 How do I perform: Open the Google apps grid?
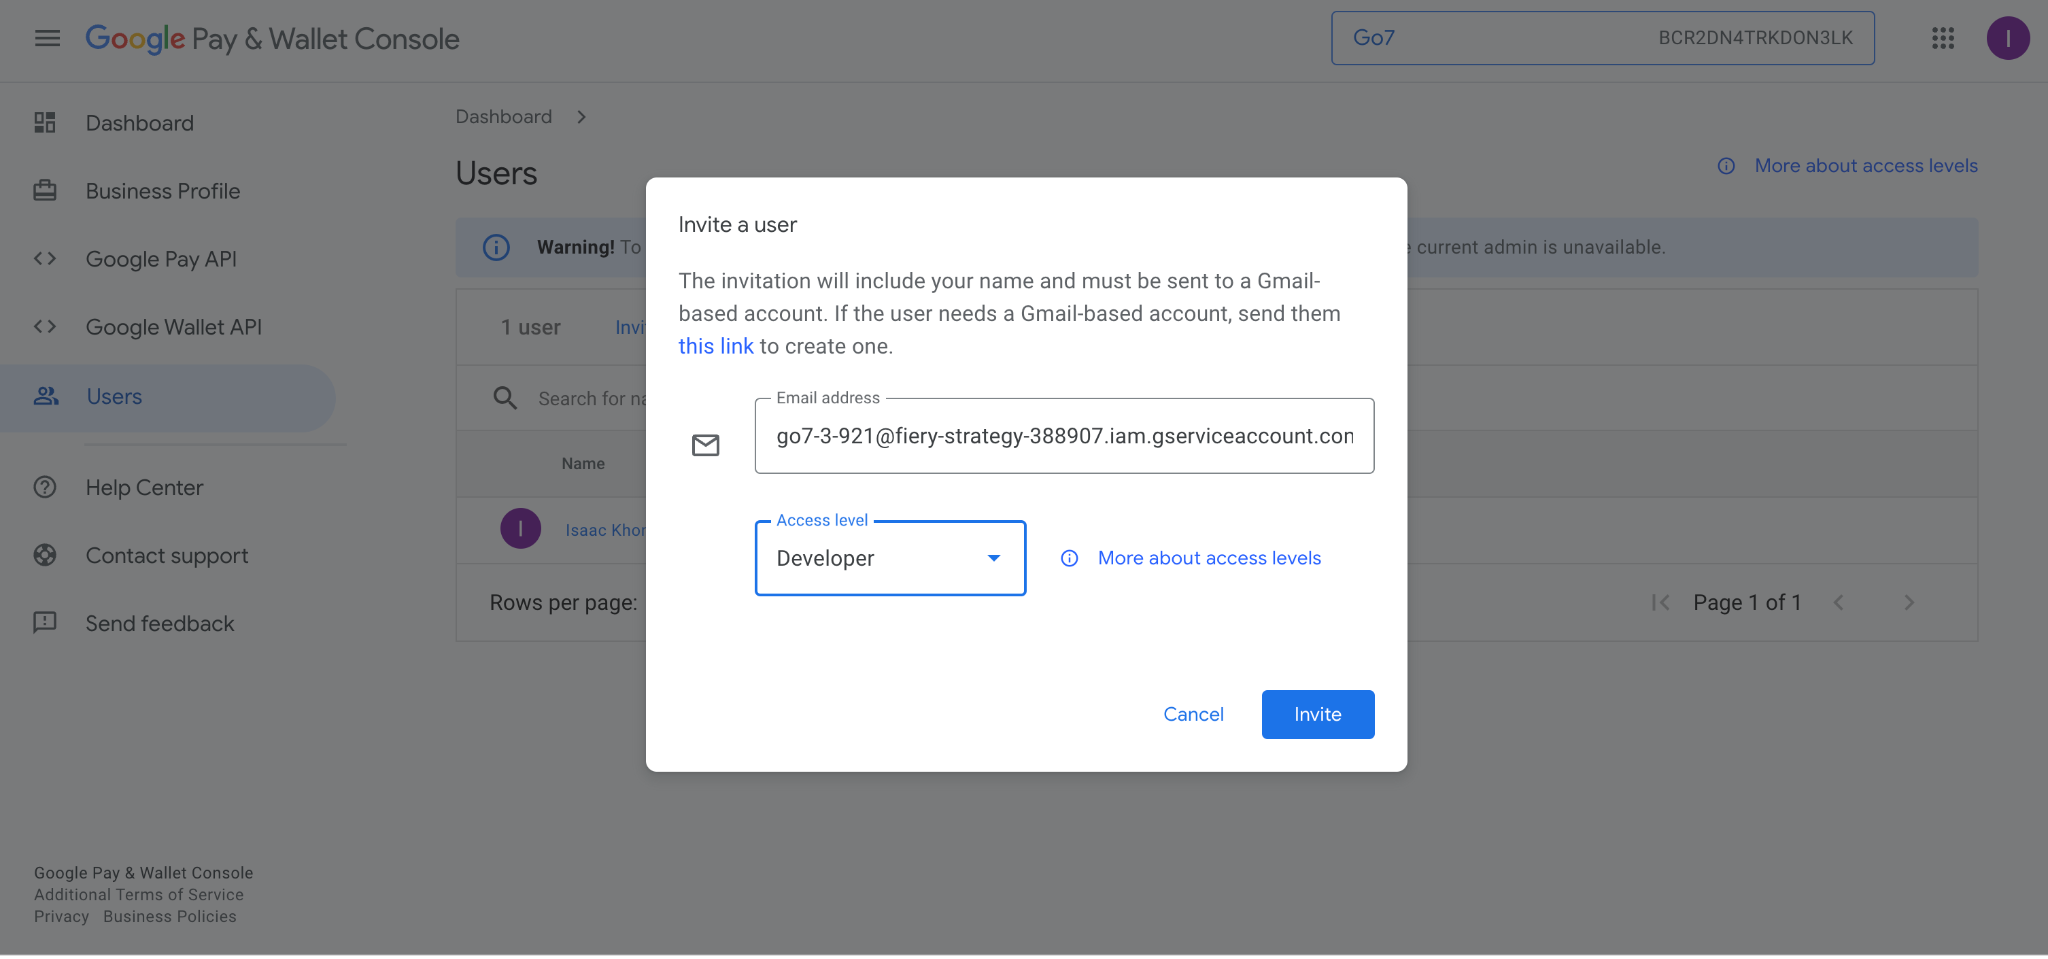click(1941, 38)
